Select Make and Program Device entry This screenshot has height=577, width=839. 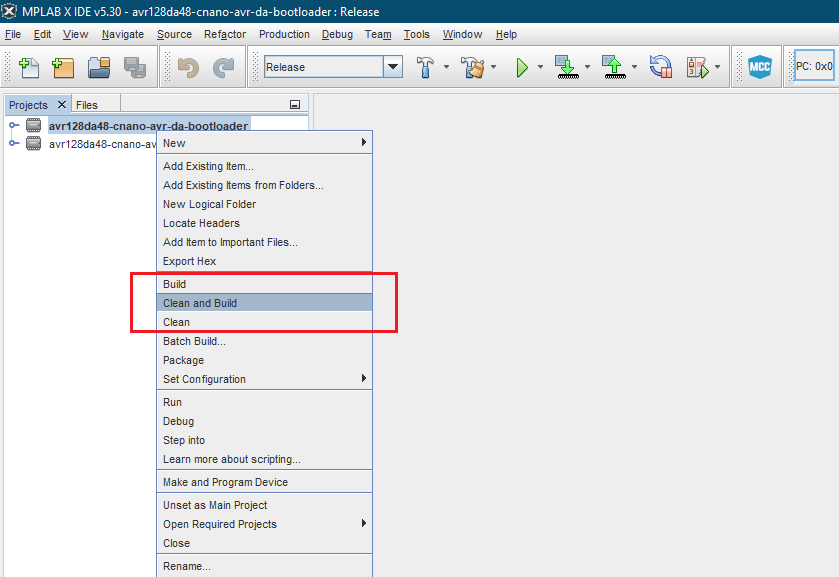coord(264,482)
